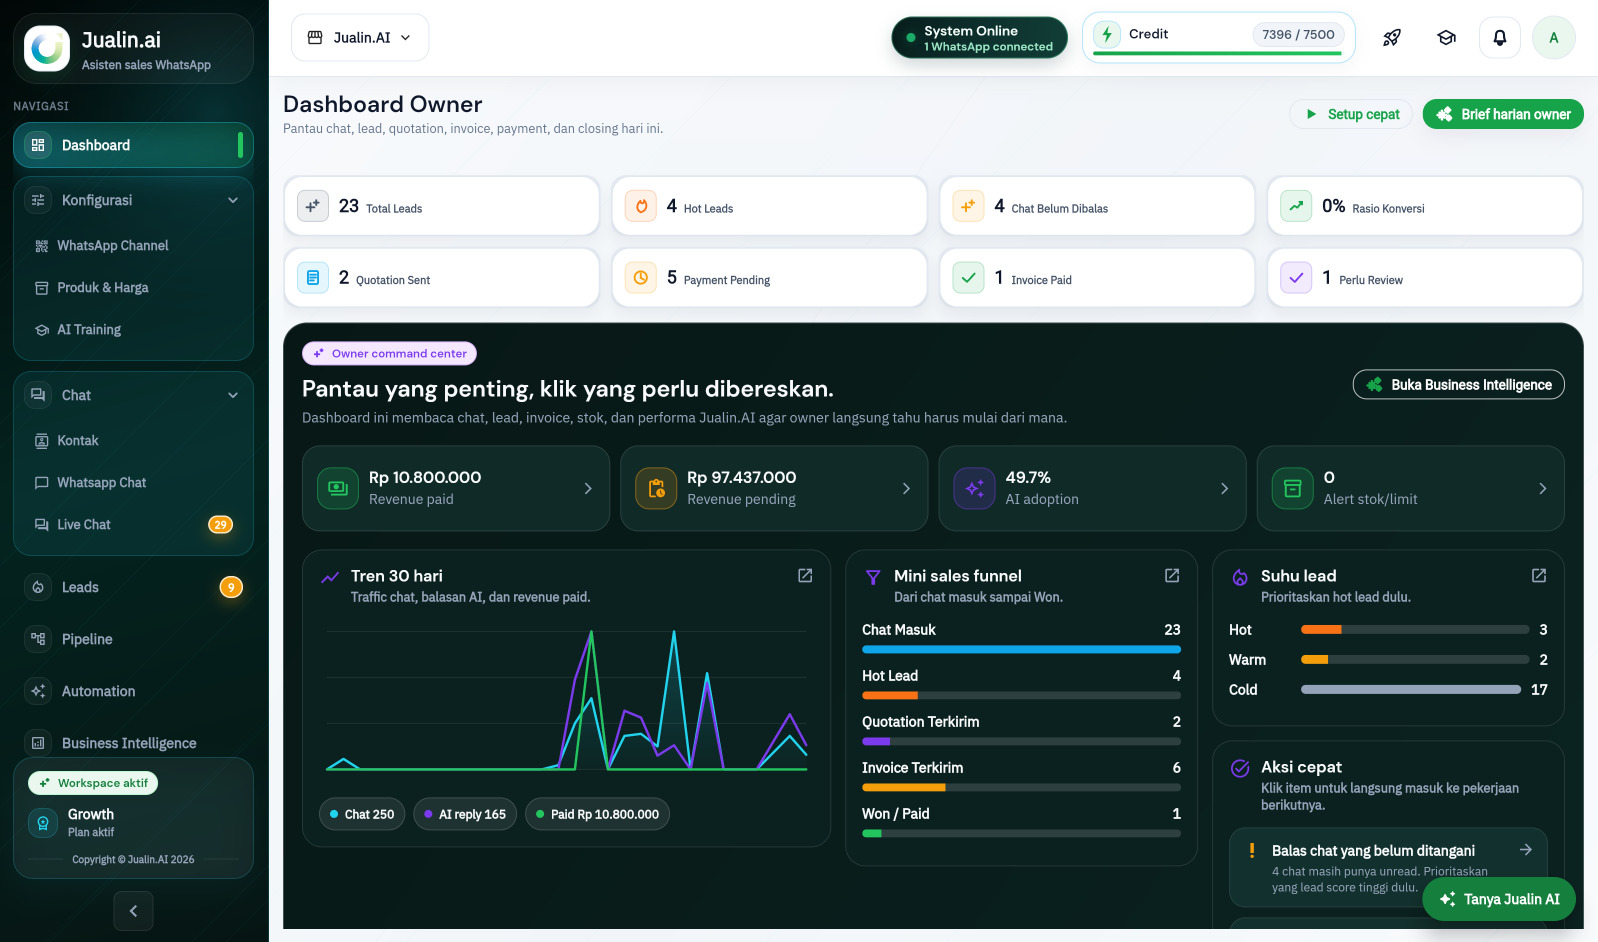The width and height of the screenshot is (1598, 942).
Task: Click the credit count 7396 / 7500
Action: click(1298, 34)
